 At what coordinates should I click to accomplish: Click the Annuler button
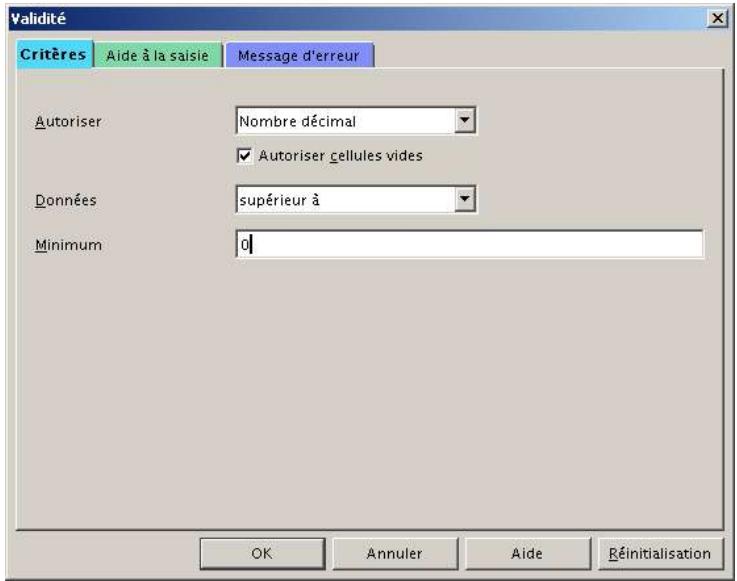(395, 553)
